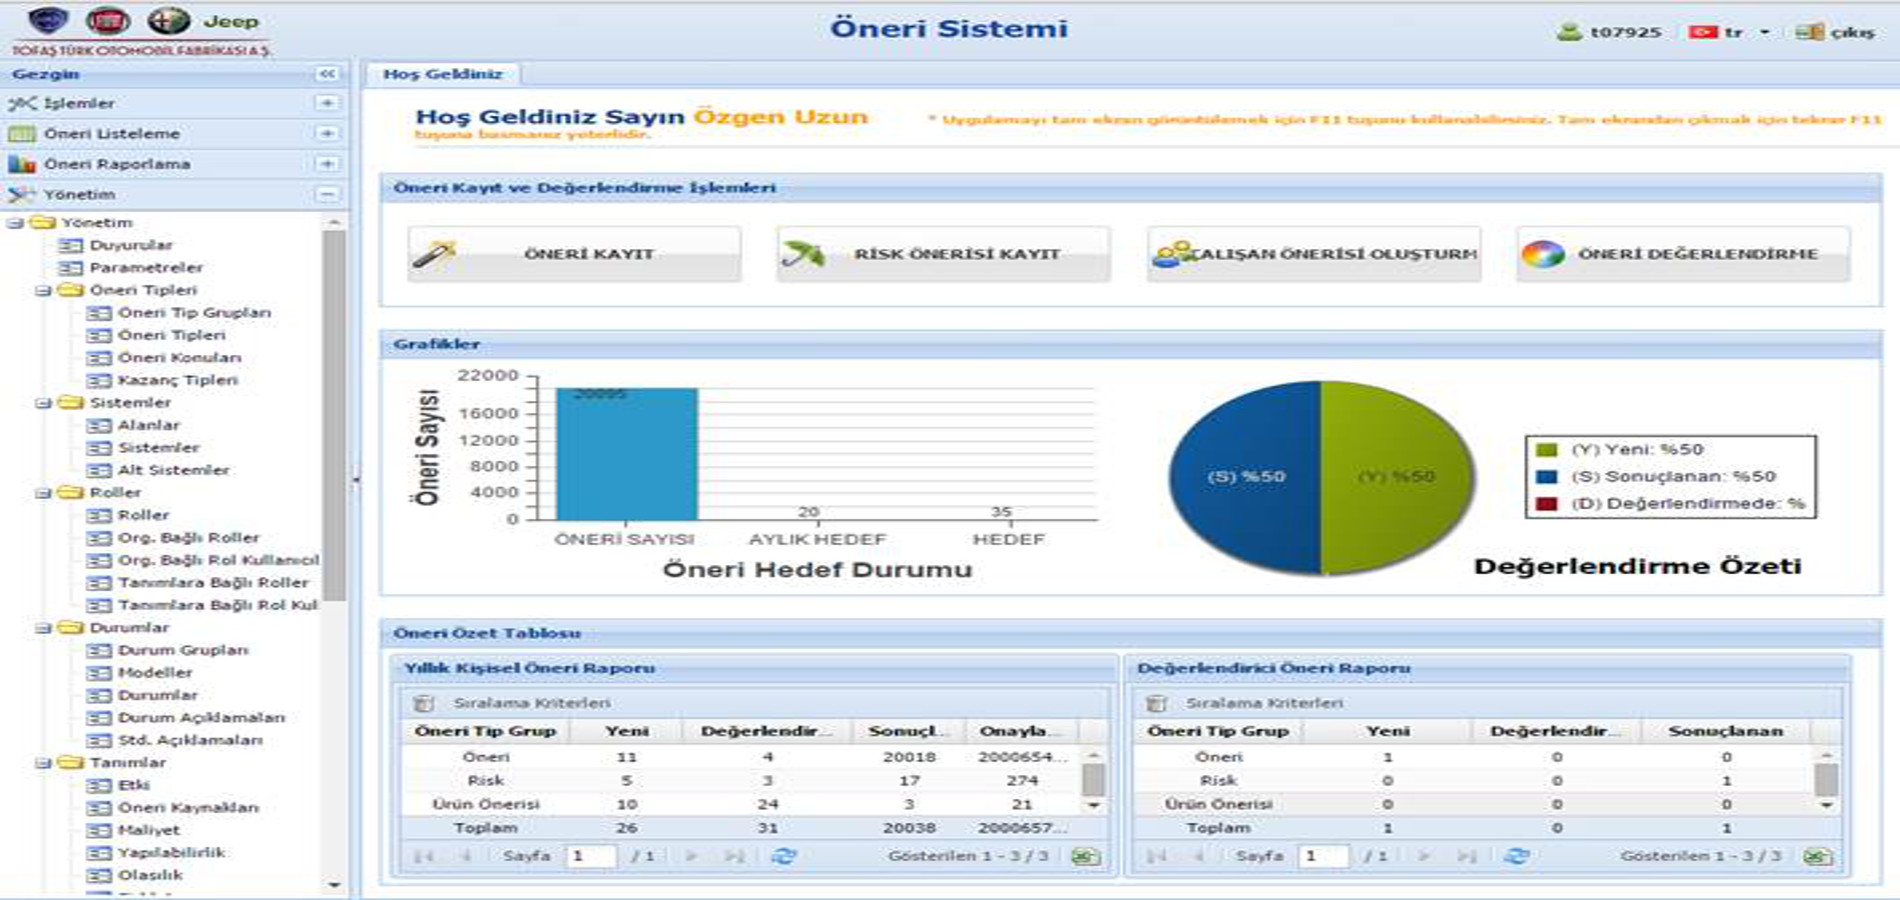Open Alanlar tree item

148,425
